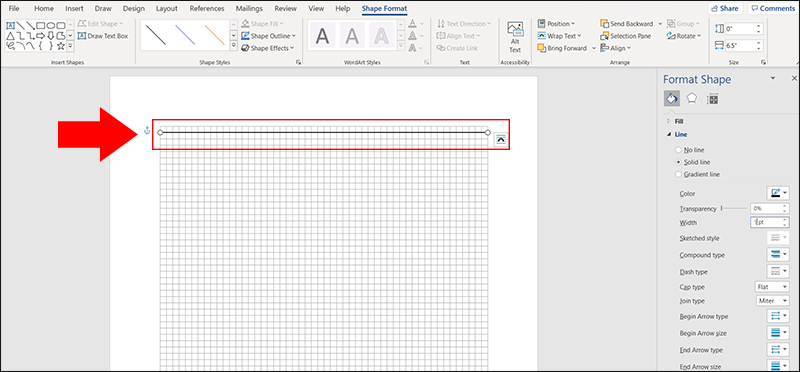The image size is (800, 372).
Task: Open the Shape Outline dropdown
Action: [268, 36]
